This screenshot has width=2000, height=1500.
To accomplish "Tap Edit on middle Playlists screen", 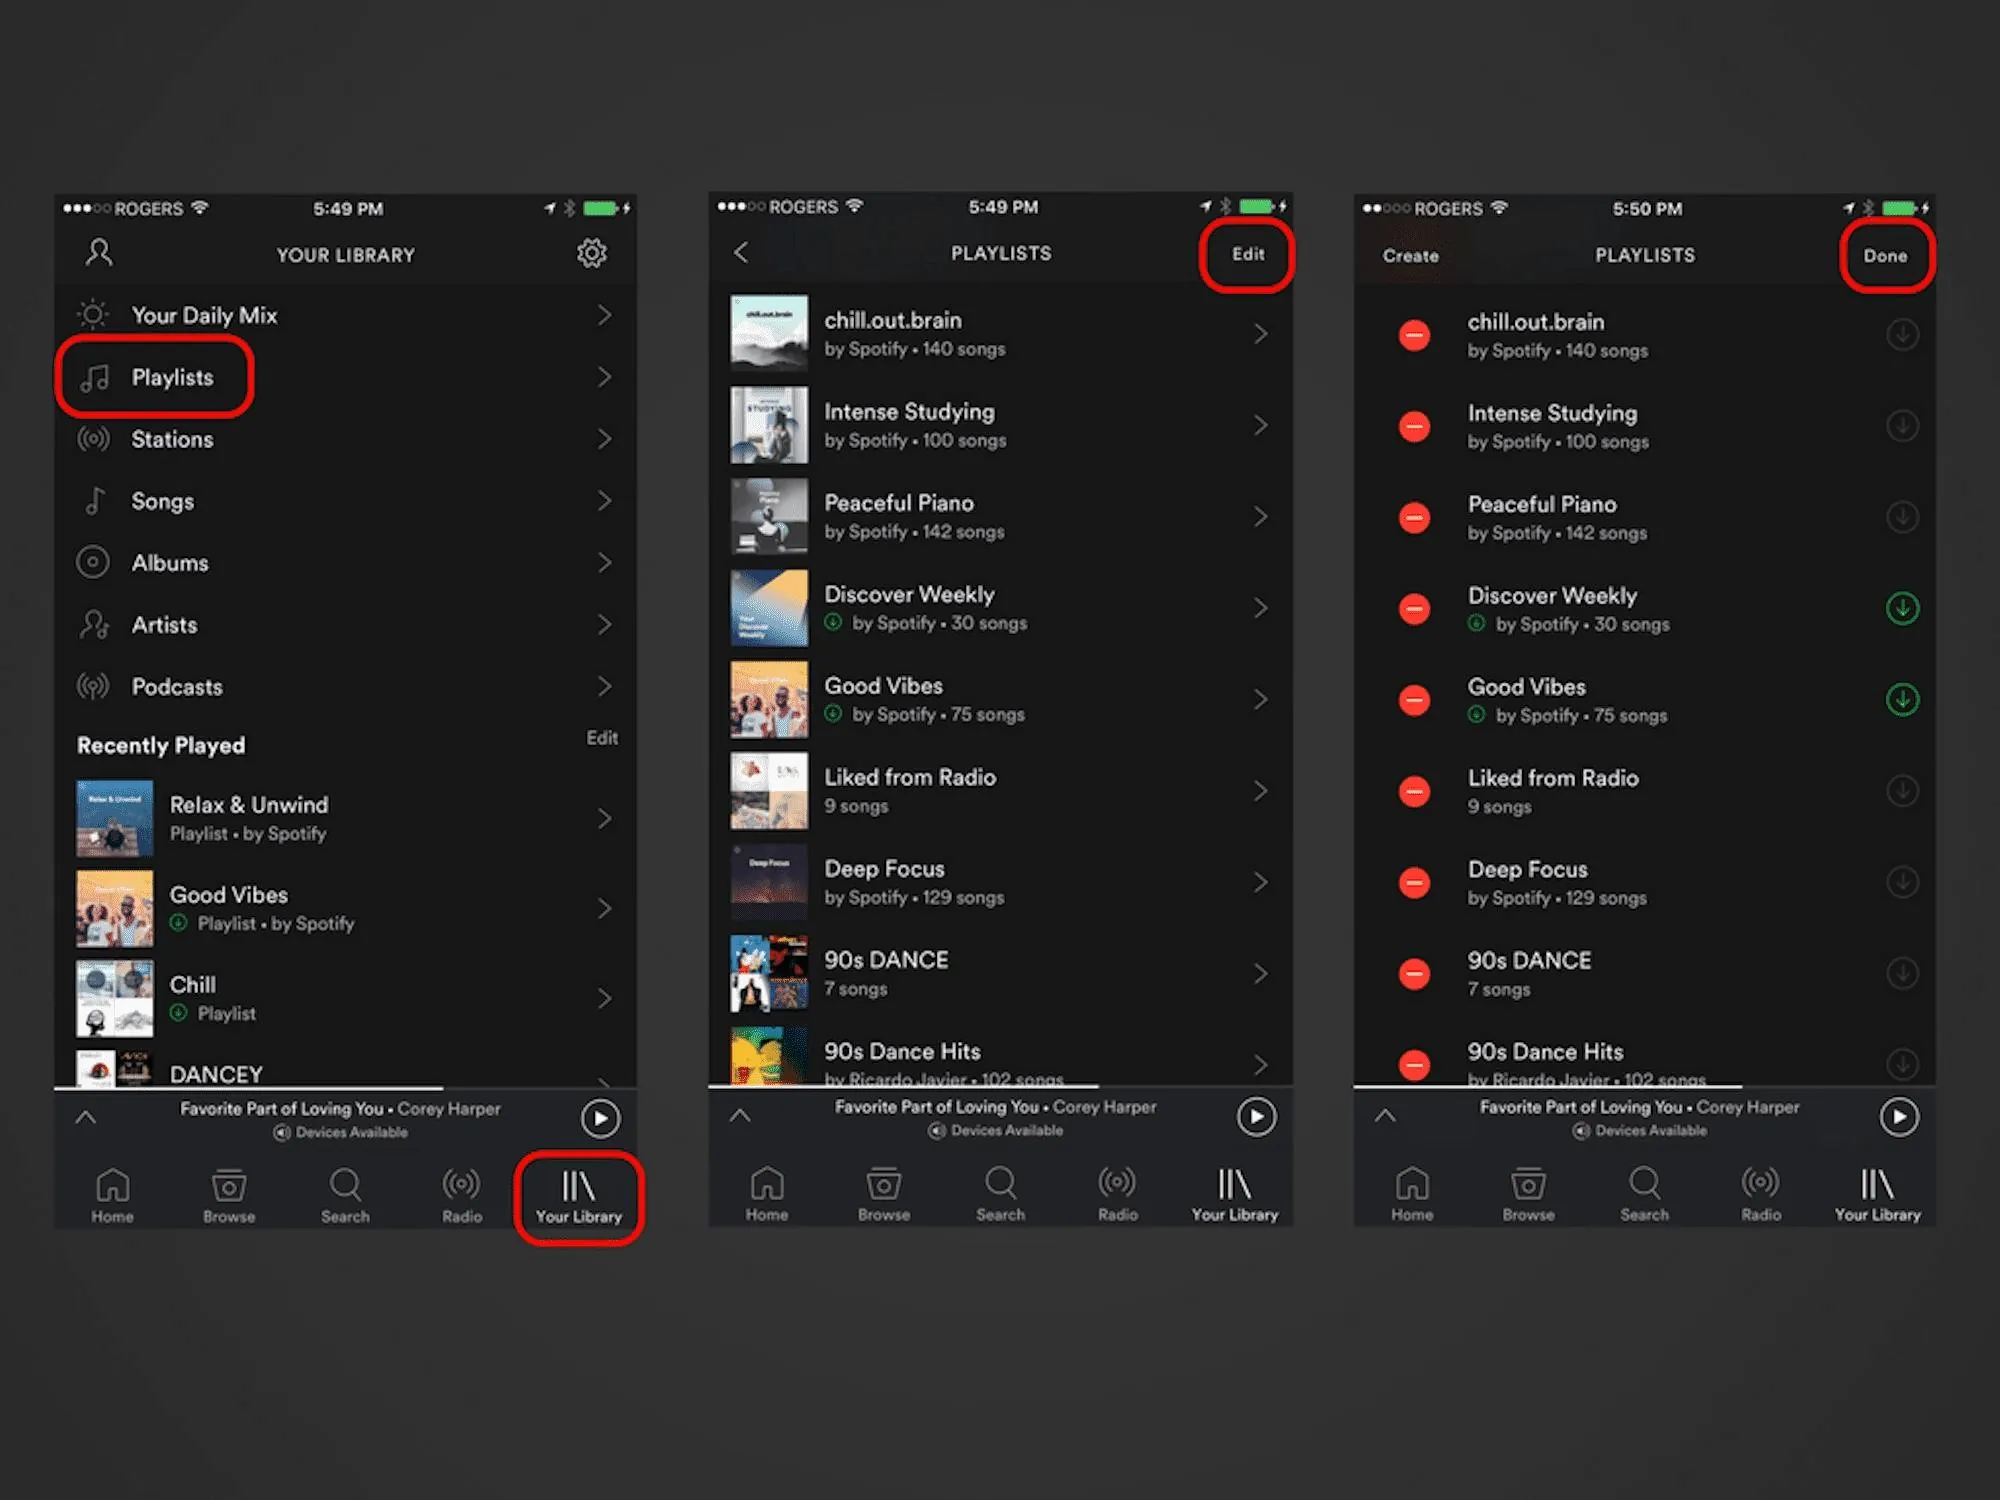I will coord(1247,254).
